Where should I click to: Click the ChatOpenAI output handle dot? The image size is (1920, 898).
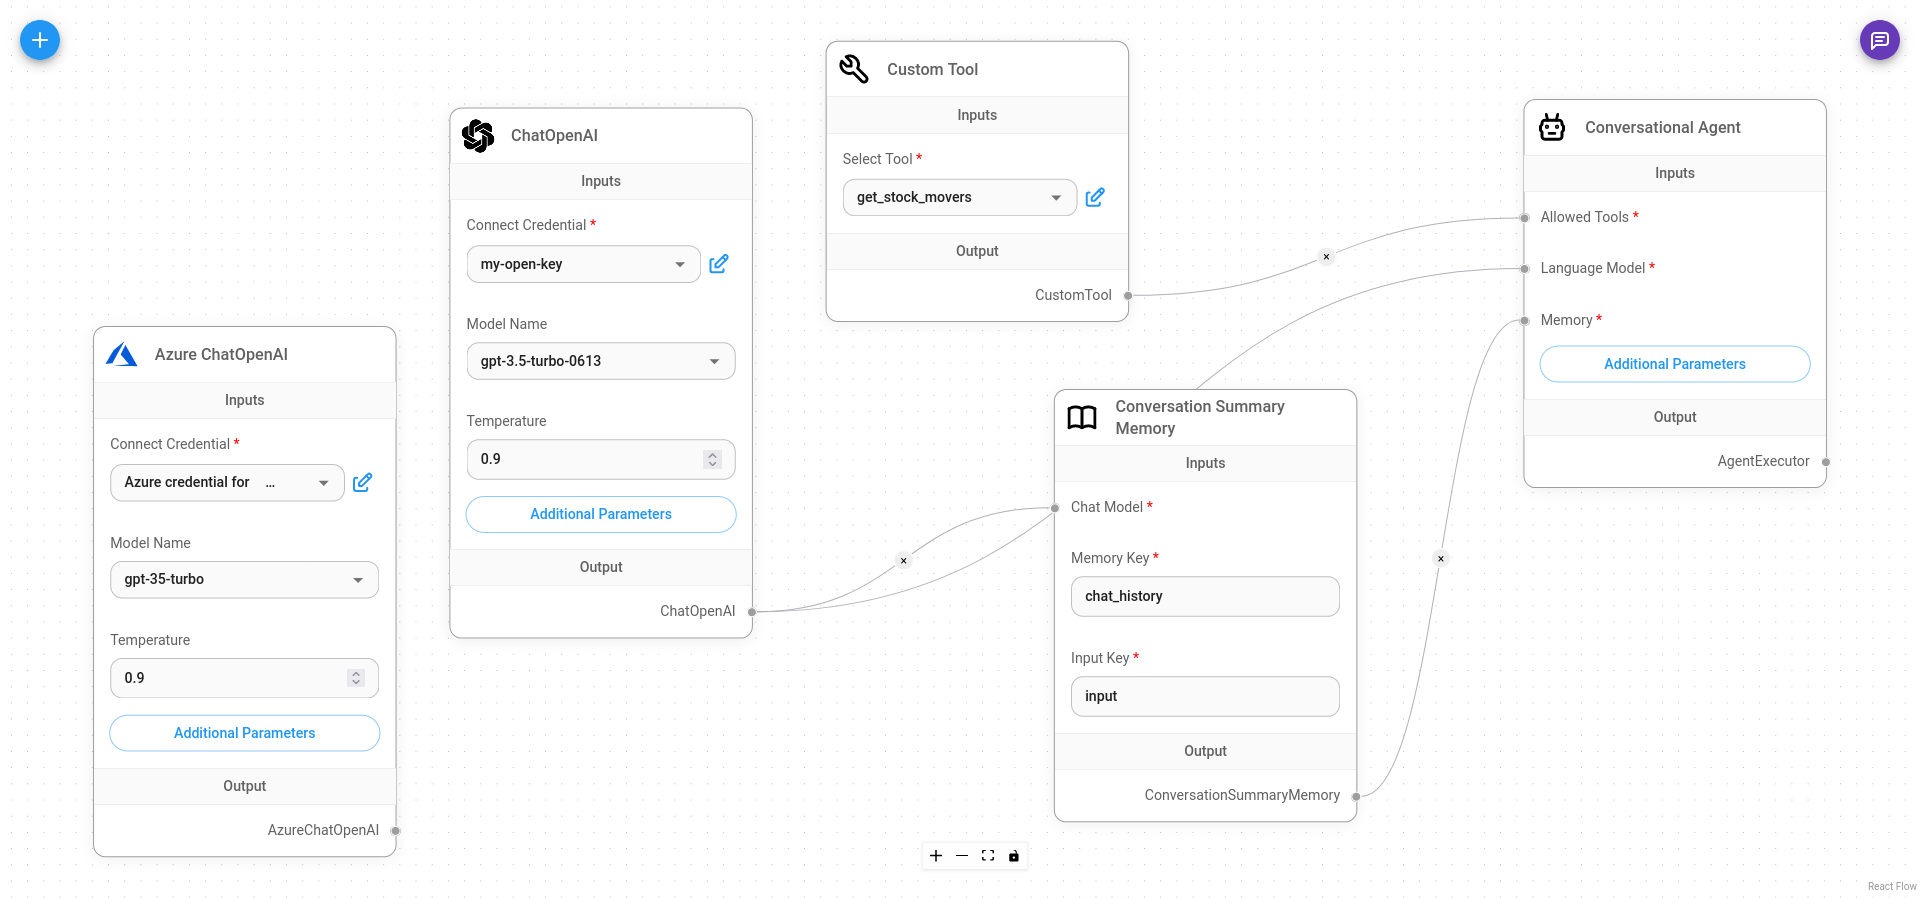click(752, 612)
